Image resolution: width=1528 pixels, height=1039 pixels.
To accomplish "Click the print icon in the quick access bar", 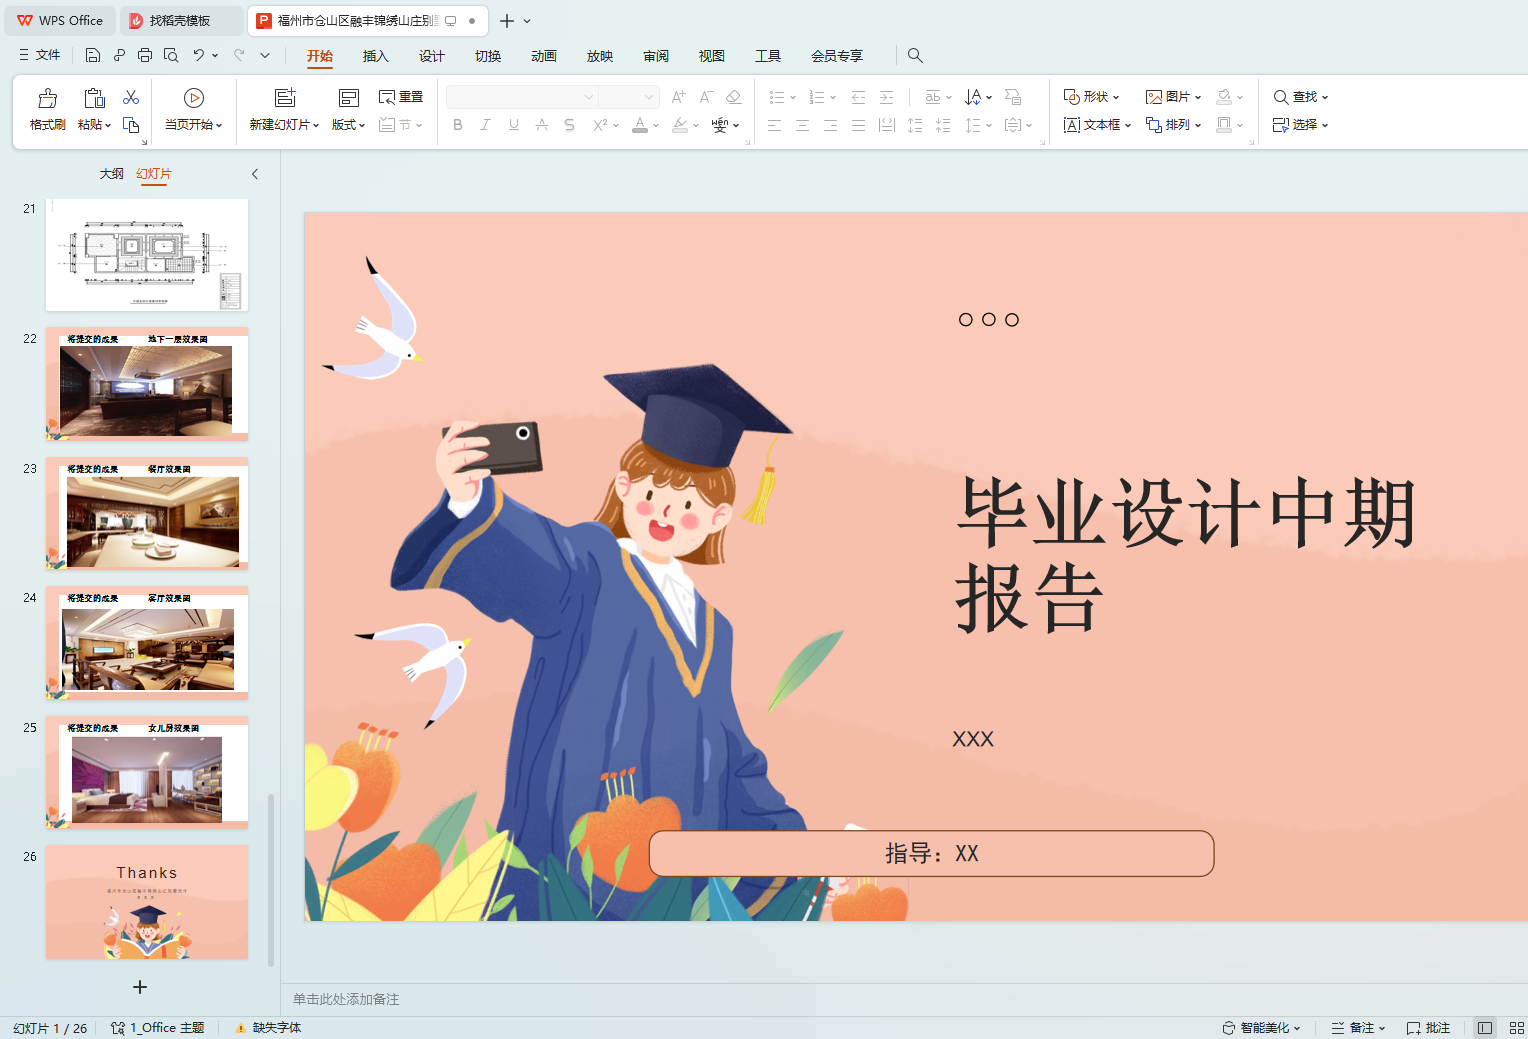I will pyautogui.click(x=145, y=55).
